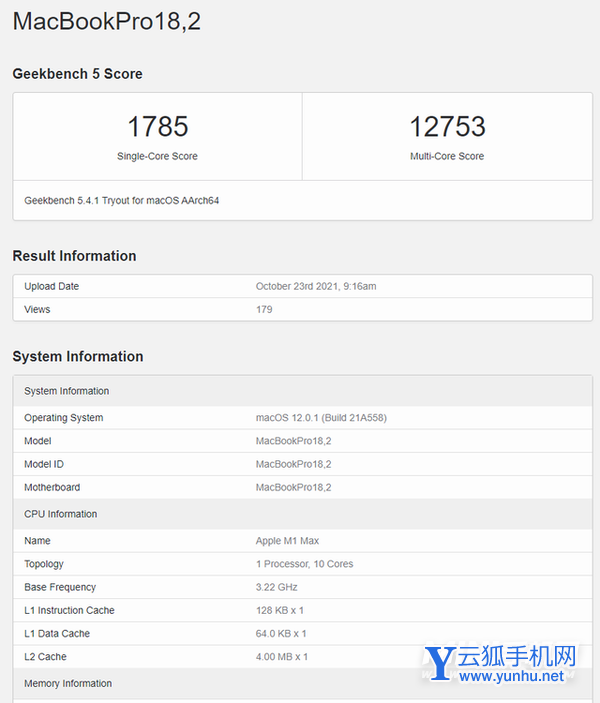Click the large System Information section heading
This screenshot has width=600, height=703.
(78, 356)
